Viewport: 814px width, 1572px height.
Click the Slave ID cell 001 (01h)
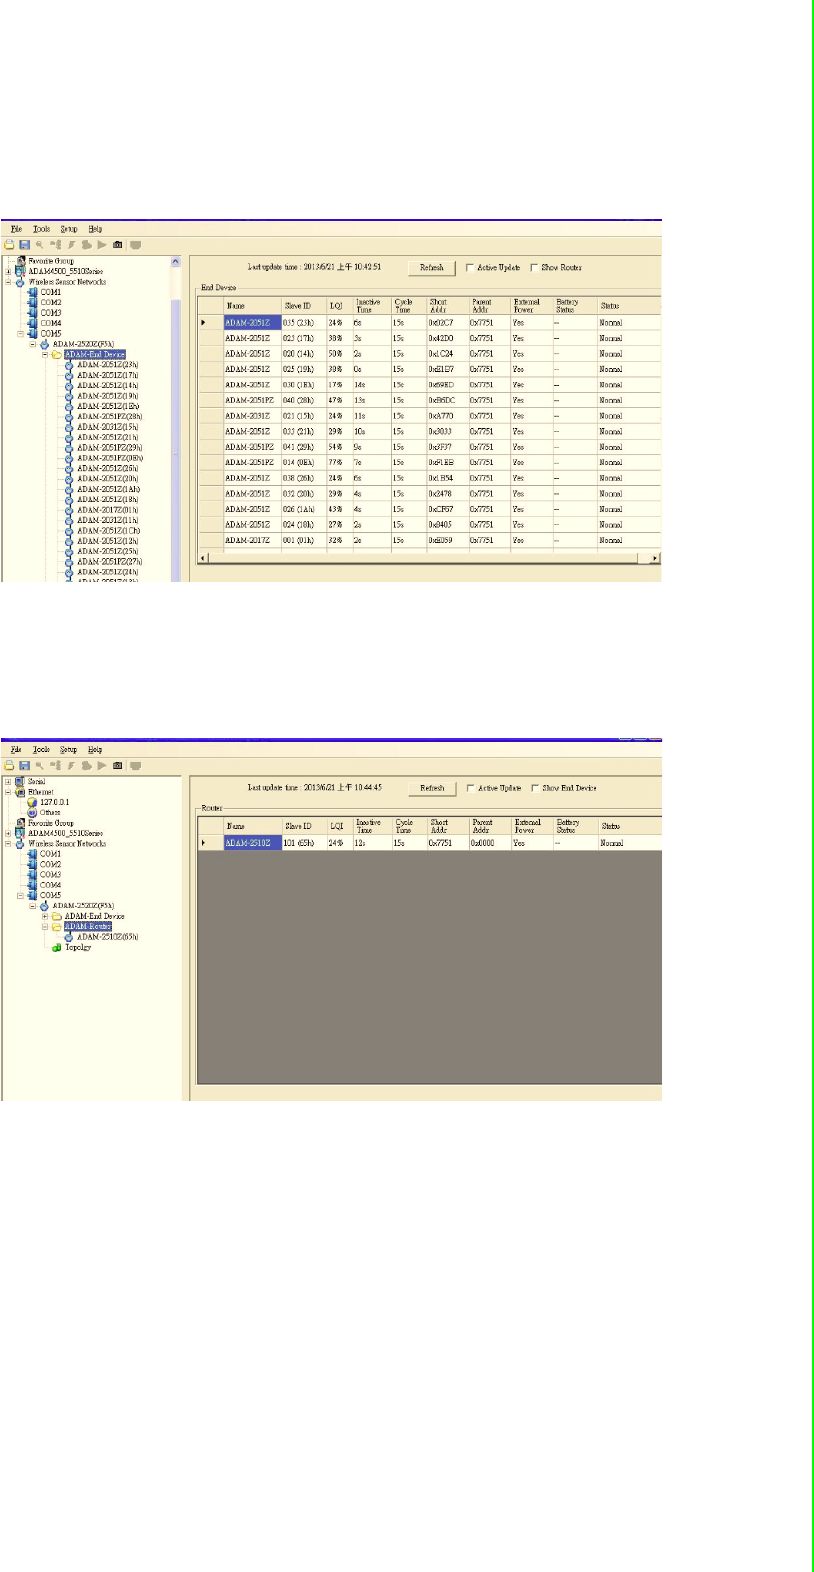(303, 541)
